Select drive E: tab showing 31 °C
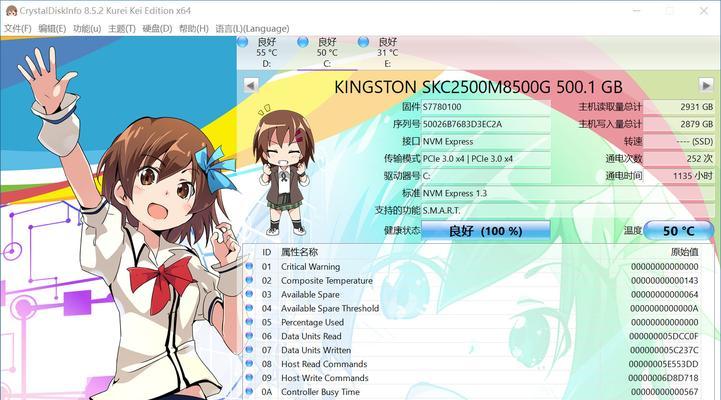721x400 pixels. point(388,52)
